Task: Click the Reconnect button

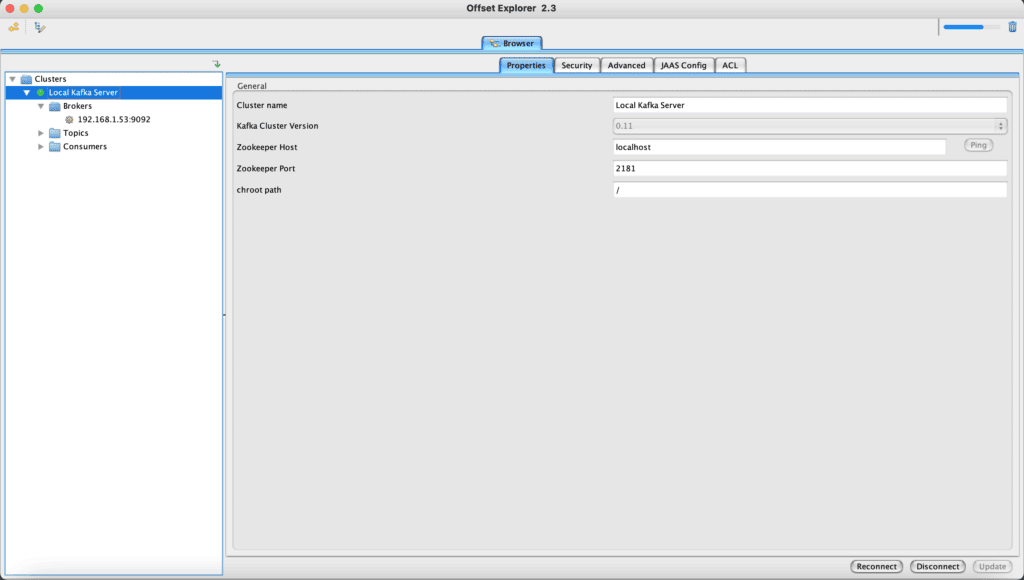Action: pyautogui.click(x=876, y=566)
